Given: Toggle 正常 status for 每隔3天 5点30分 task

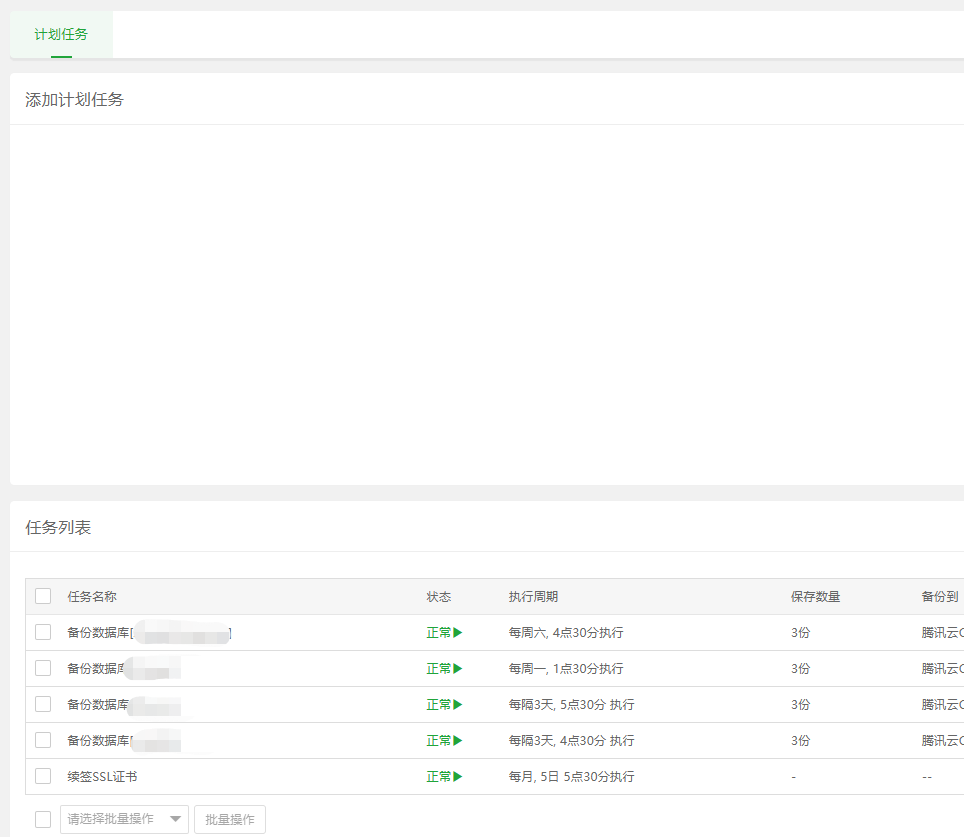Looking at the screenshot, I should 444,704.
